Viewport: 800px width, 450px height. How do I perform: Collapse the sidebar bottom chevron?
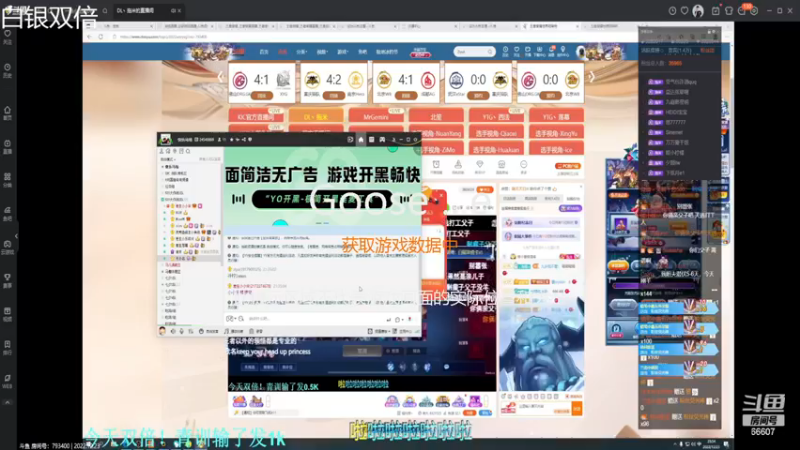click(x=8, y=403)
